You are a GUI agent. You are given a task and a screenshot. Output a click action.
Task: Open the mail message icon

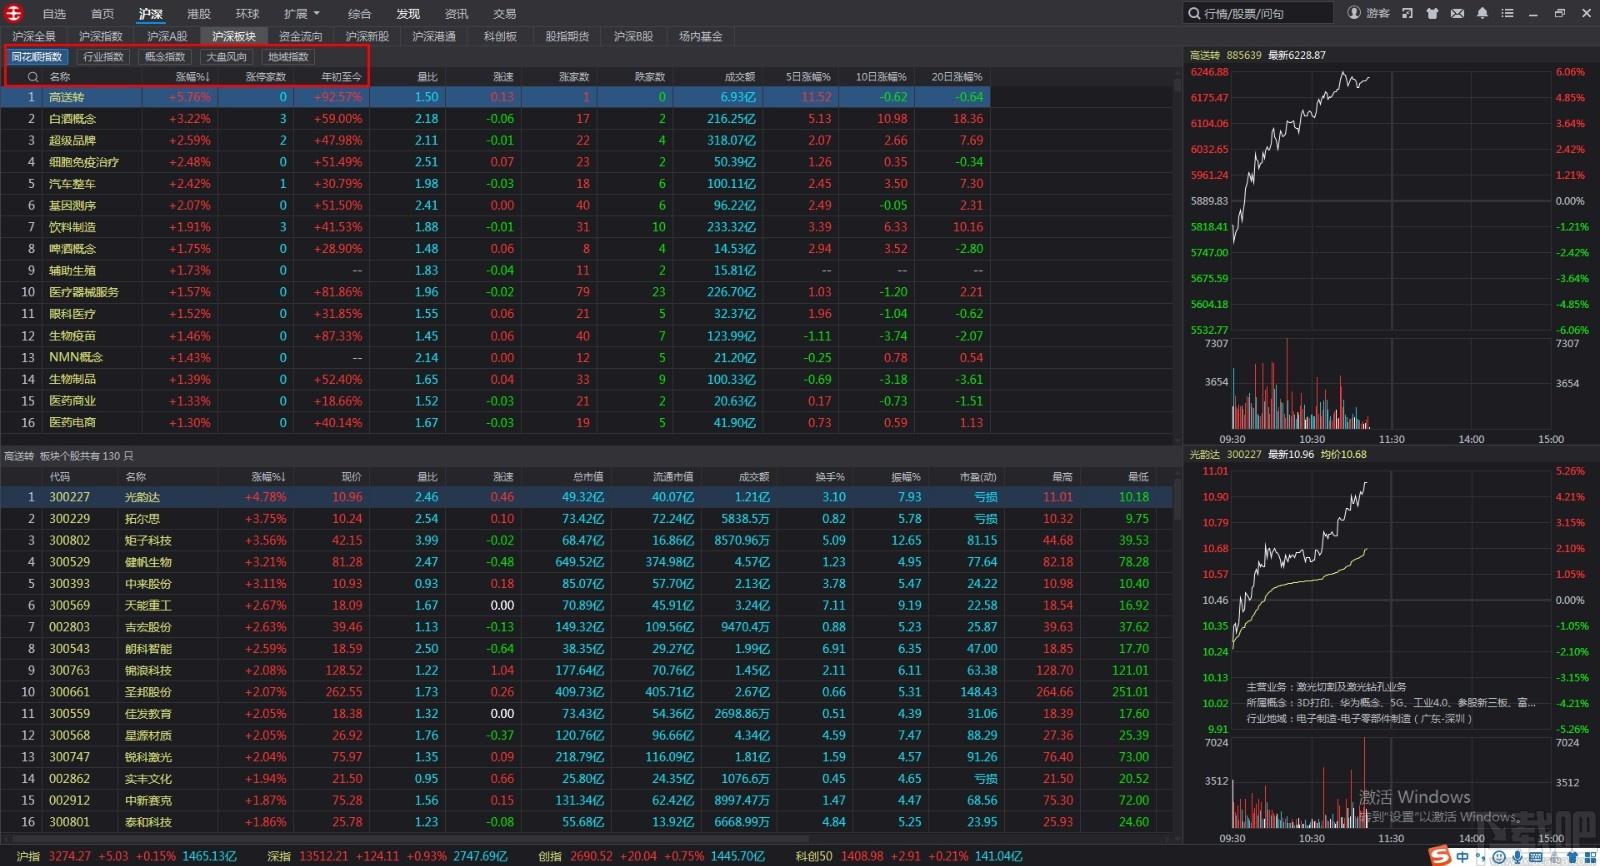click(x=1457, y=13)
